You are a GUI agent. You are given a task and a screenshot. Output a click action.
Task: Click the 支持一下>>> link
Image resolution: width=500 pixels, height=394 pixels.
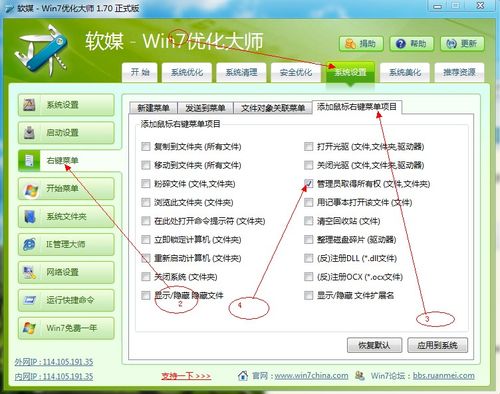186,376
